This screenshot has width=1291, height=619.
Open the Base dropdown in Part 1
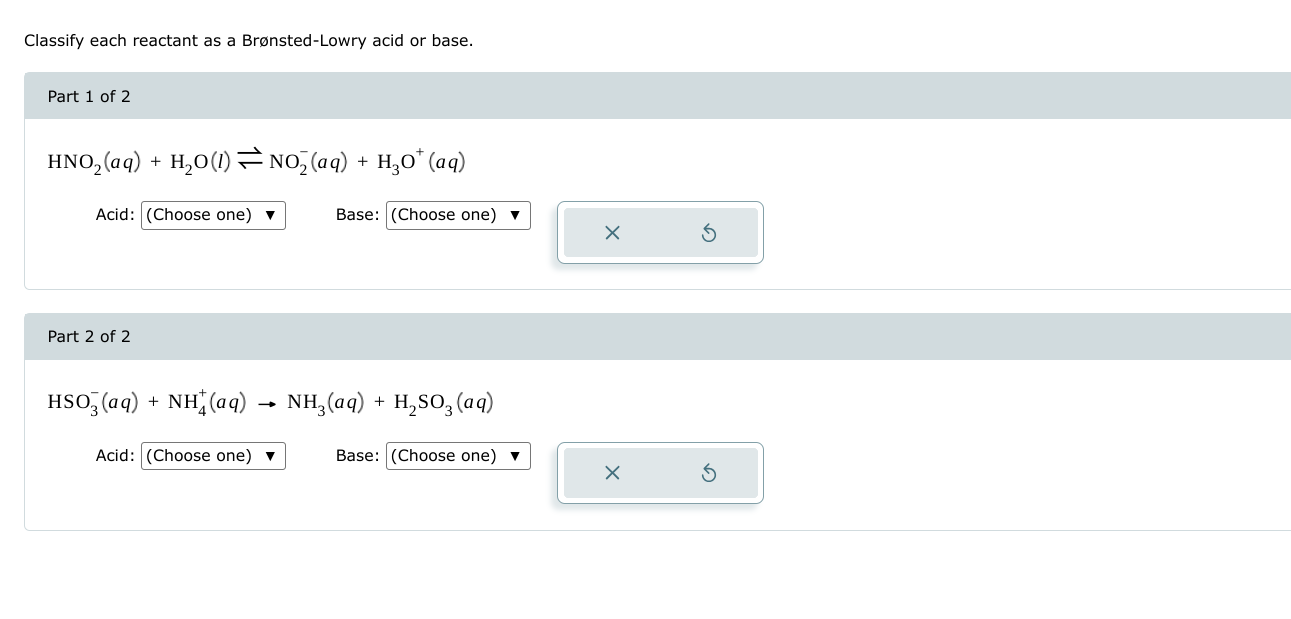coord(458,215)
